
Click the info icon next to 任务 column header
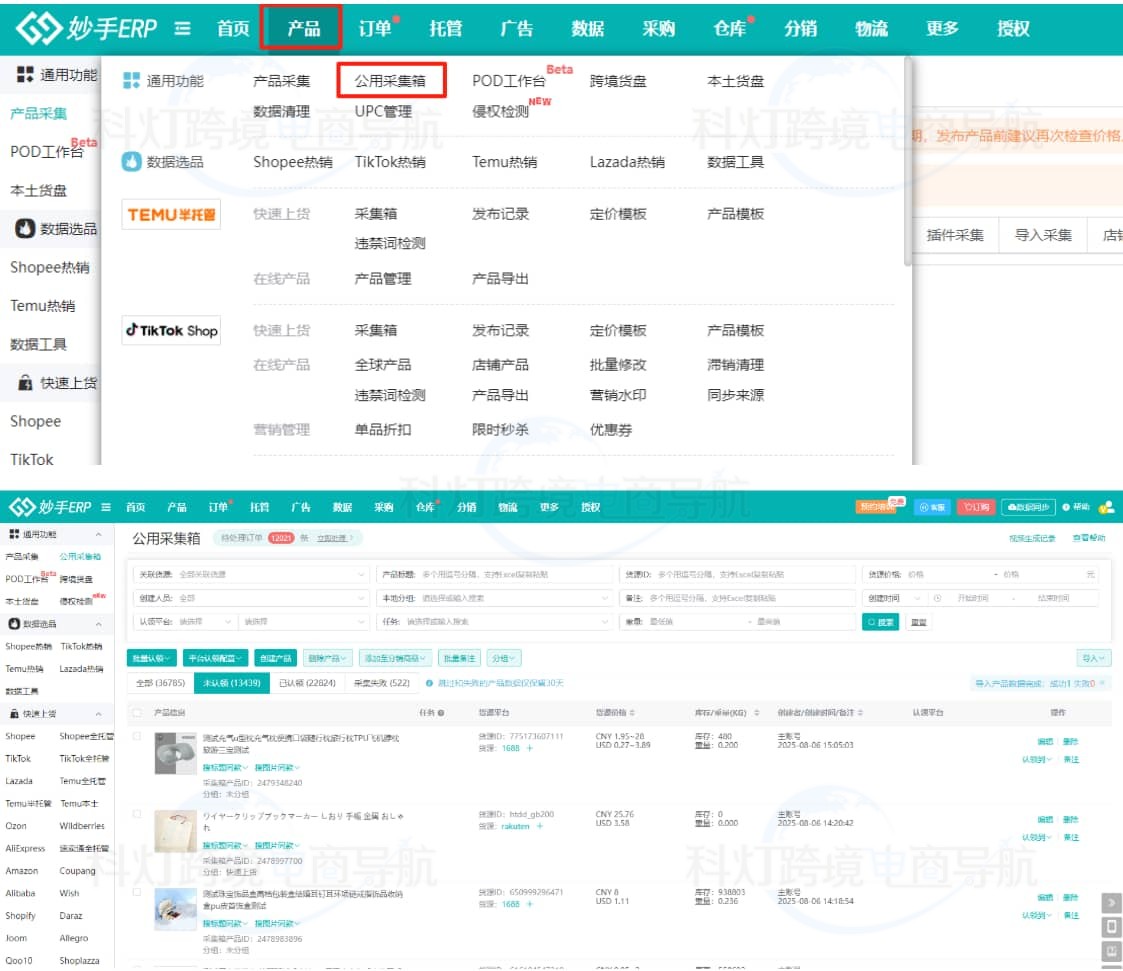(x=441, y=713)
